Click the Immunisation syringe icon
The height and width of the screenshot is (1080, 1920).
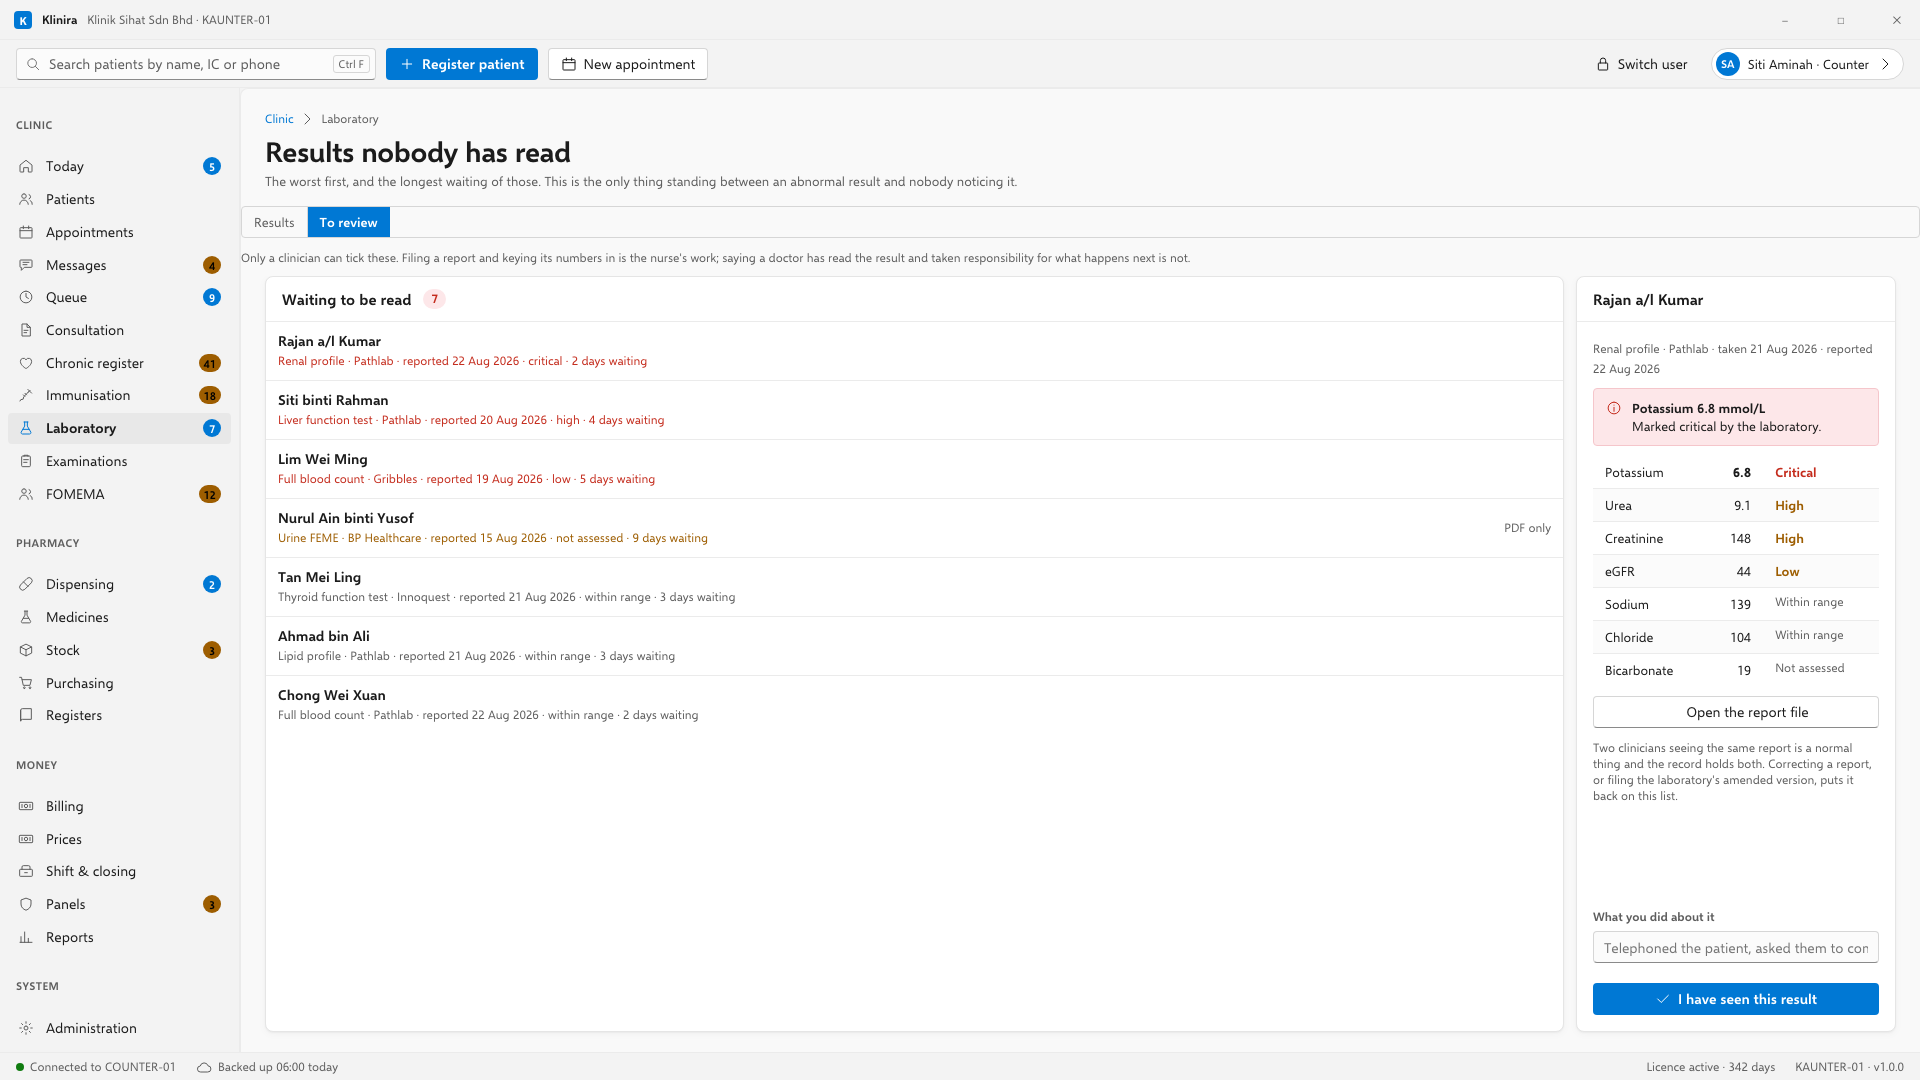[26, 395]
